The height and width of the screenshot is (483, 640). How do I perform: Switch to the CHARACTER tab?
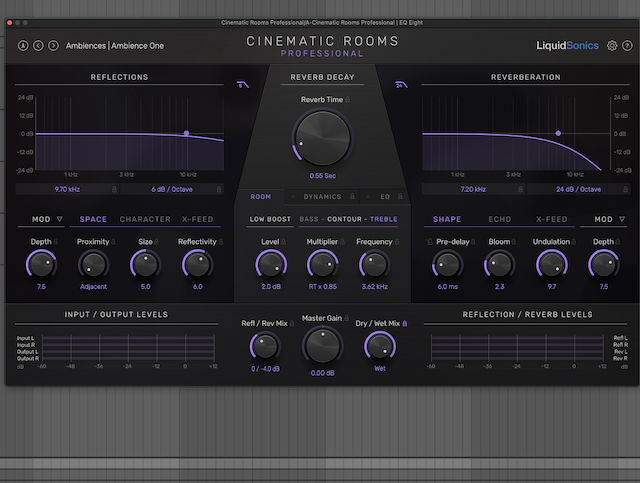tap(145, 219)
